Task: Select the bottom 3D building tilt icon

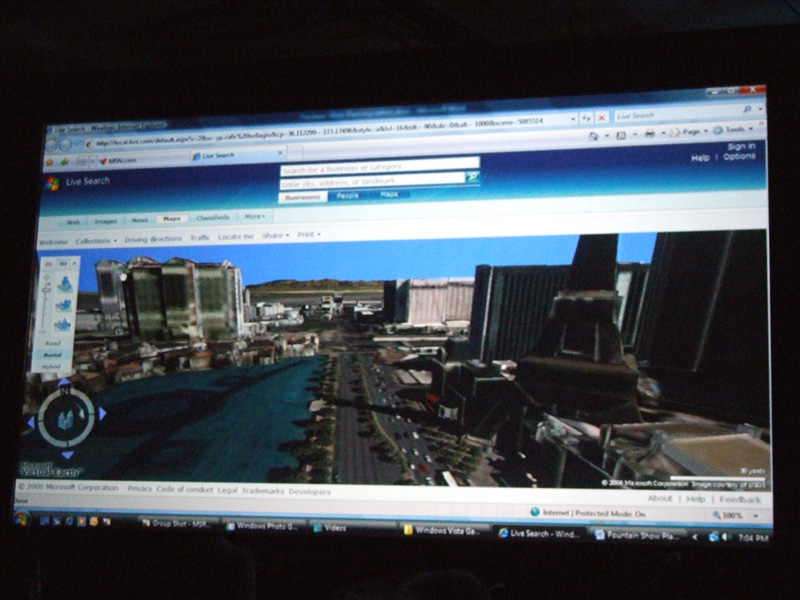Action: [63, 324]
